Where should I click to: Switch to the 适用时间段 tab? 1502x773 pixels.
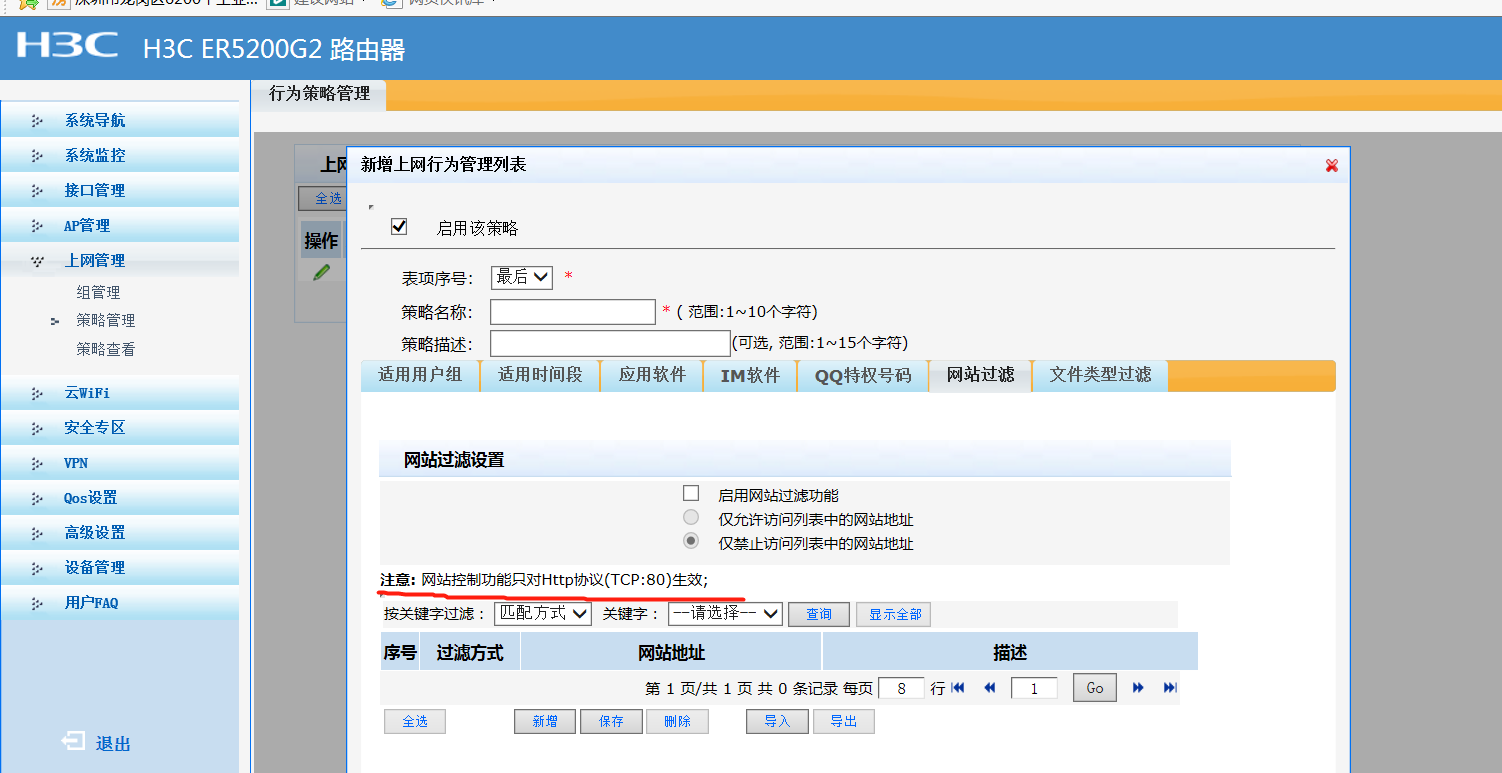[540, 375]
